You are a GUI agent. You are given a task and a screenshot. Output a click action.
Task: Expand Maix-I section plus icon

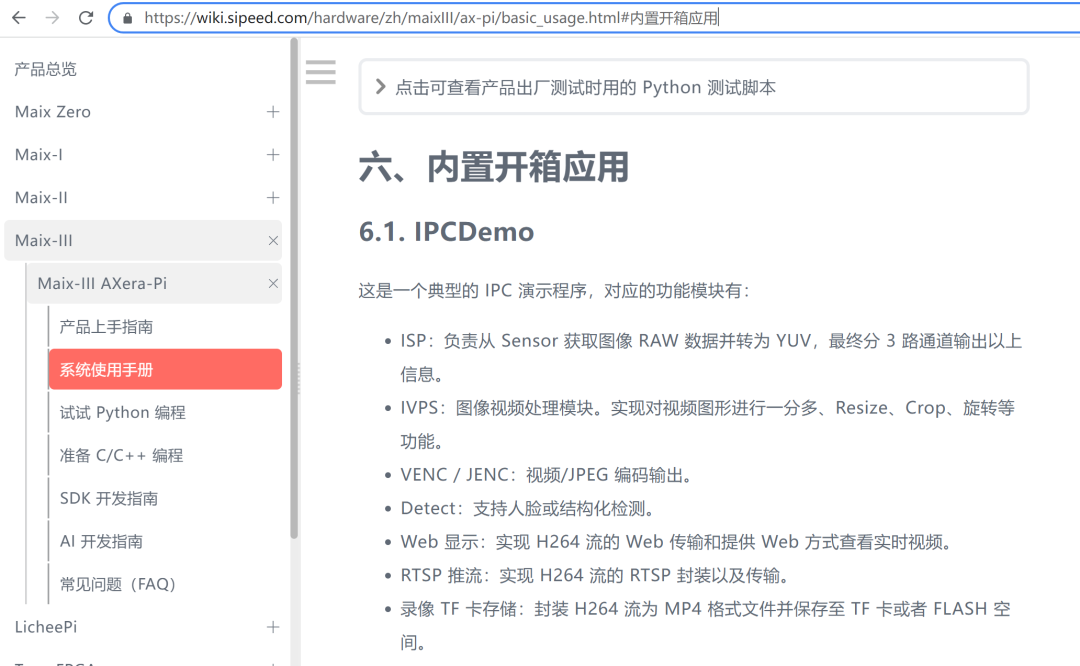tap(273, 154)
